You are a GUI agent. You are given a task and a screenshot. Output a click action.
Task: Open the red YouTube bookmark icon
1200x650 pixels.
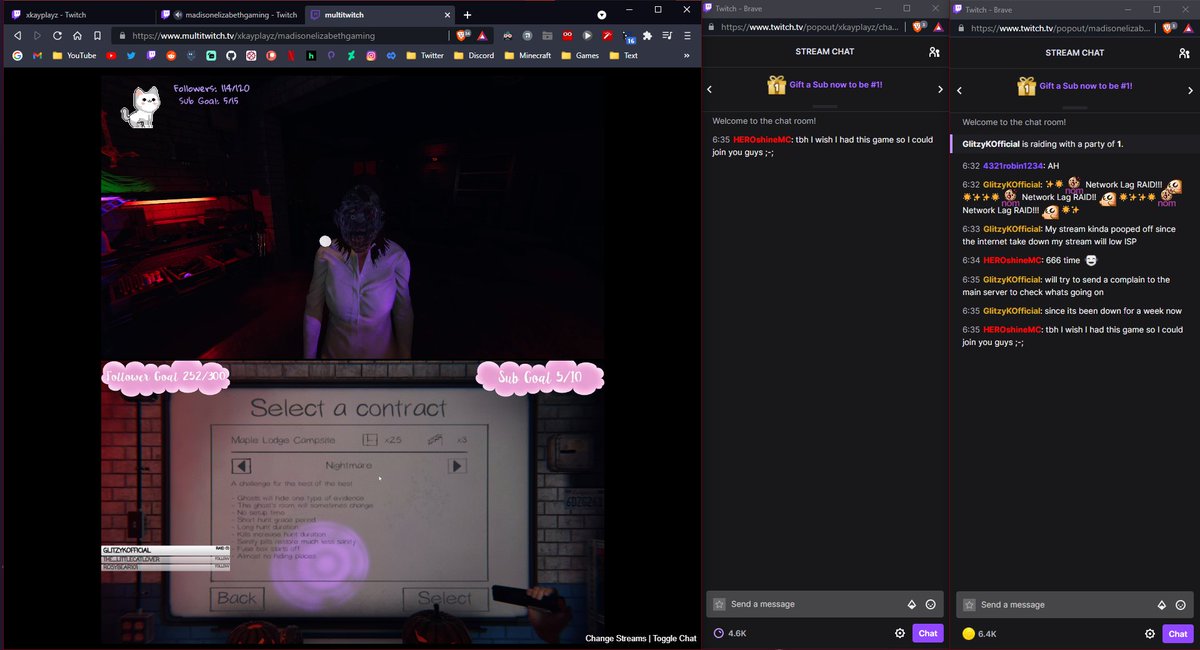(x=111, y=55)
